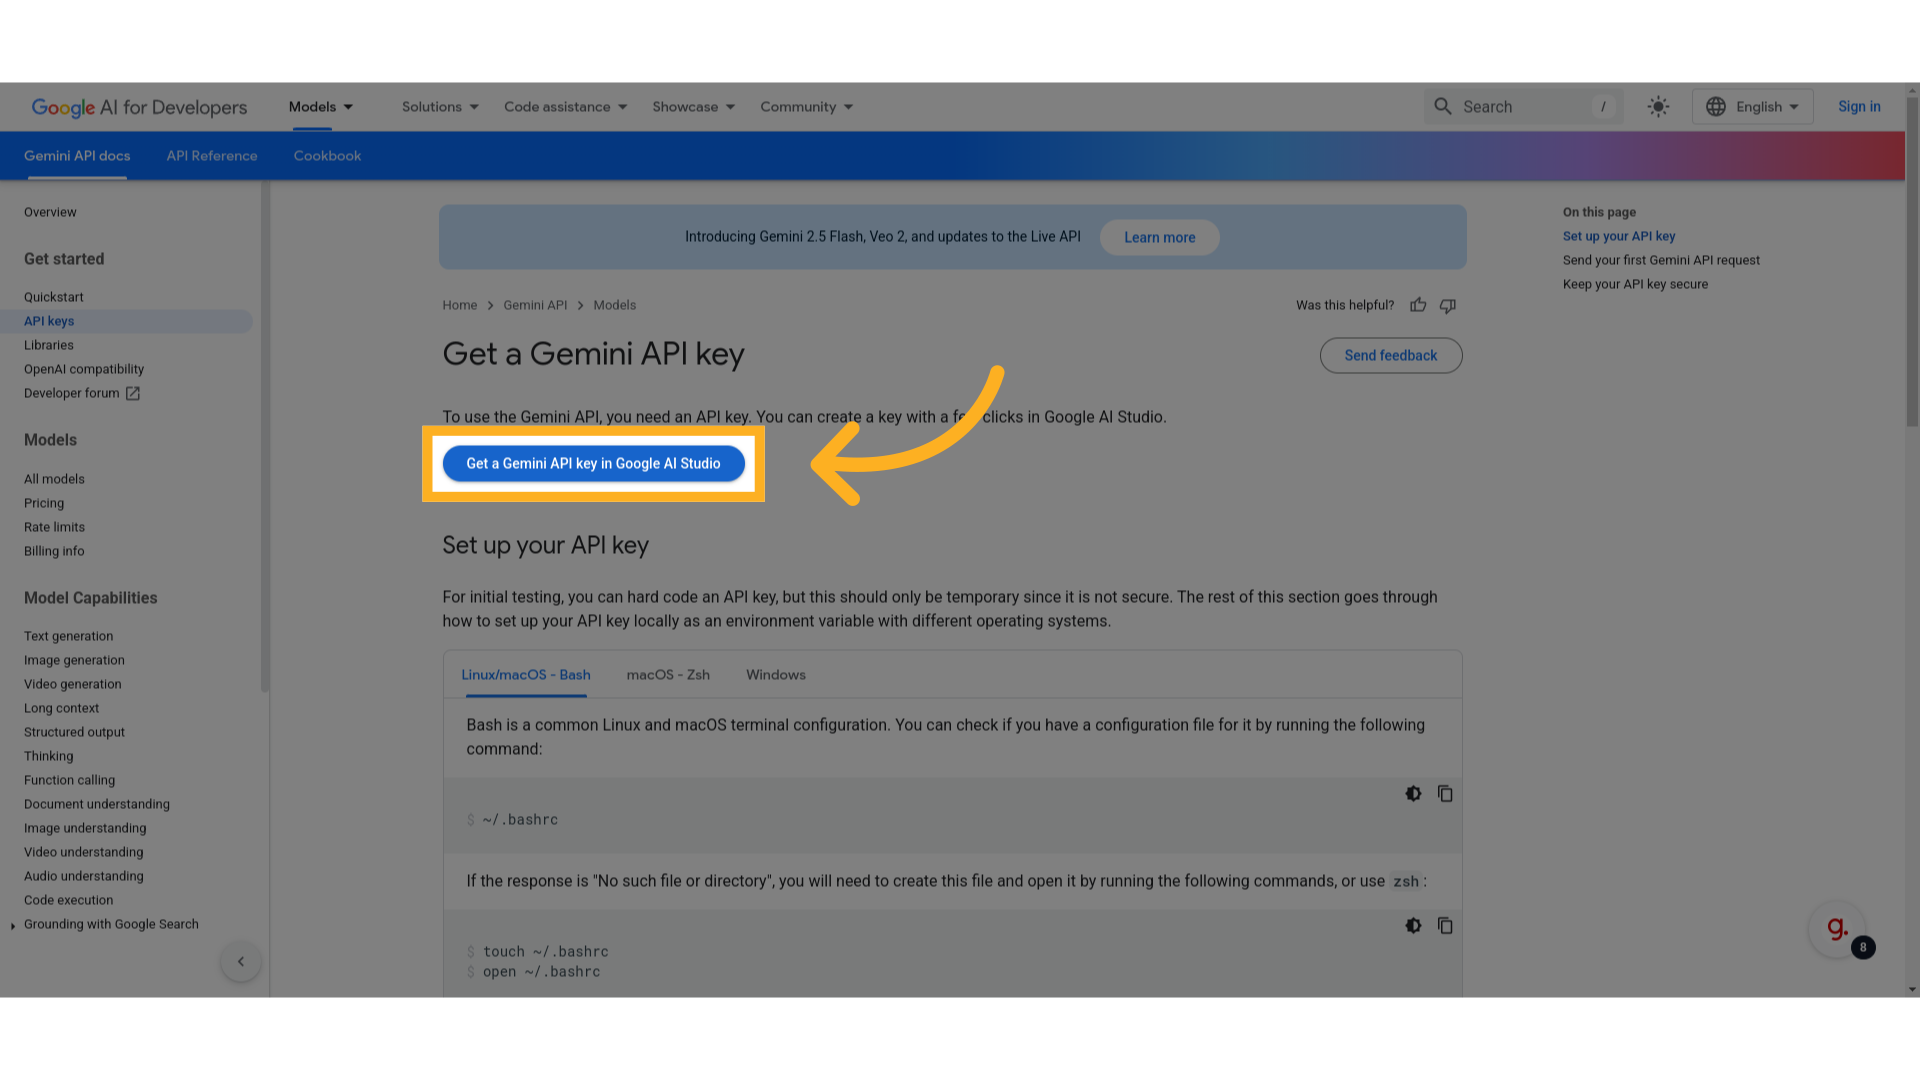
Task: Open Image generation in the sidebar
Action: click(74, 660)
